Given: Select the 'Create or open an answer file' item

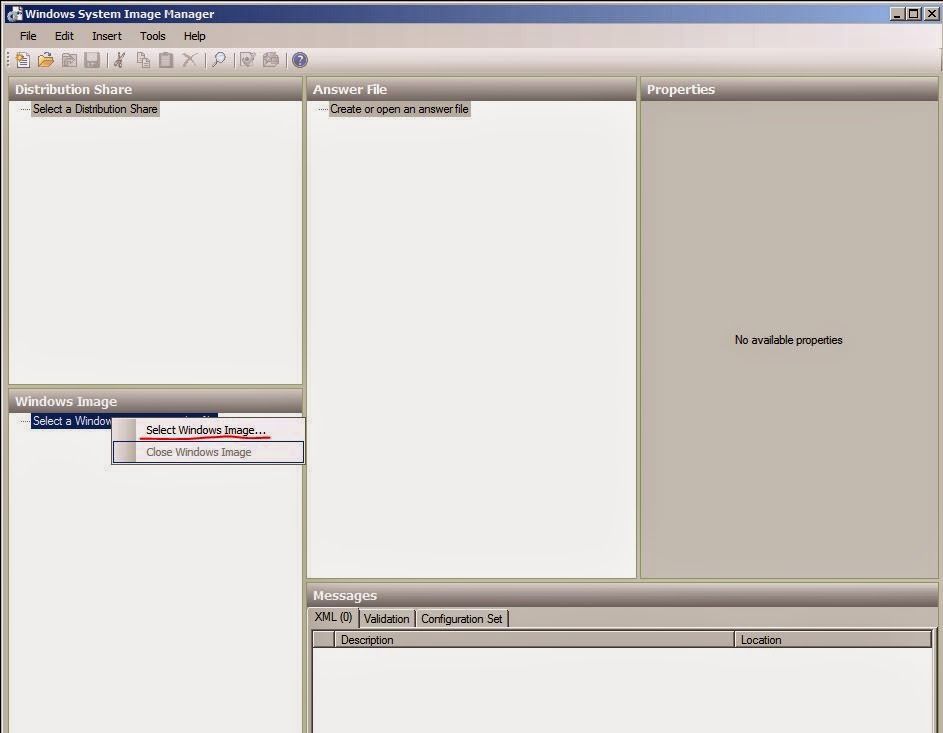Looking at the screenshot, I should tap(399, 109).
